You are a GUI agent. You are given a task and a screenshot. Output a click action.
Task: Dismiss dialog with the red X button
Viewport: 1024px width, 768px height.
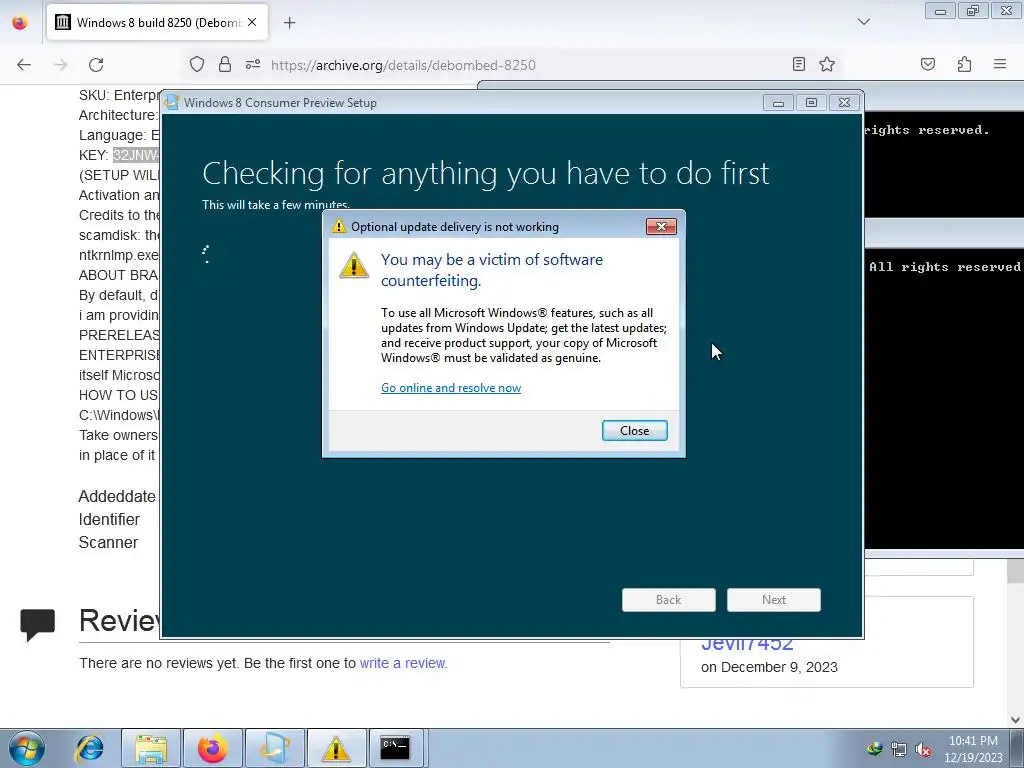pyautogui.click(x=661, y=227)
